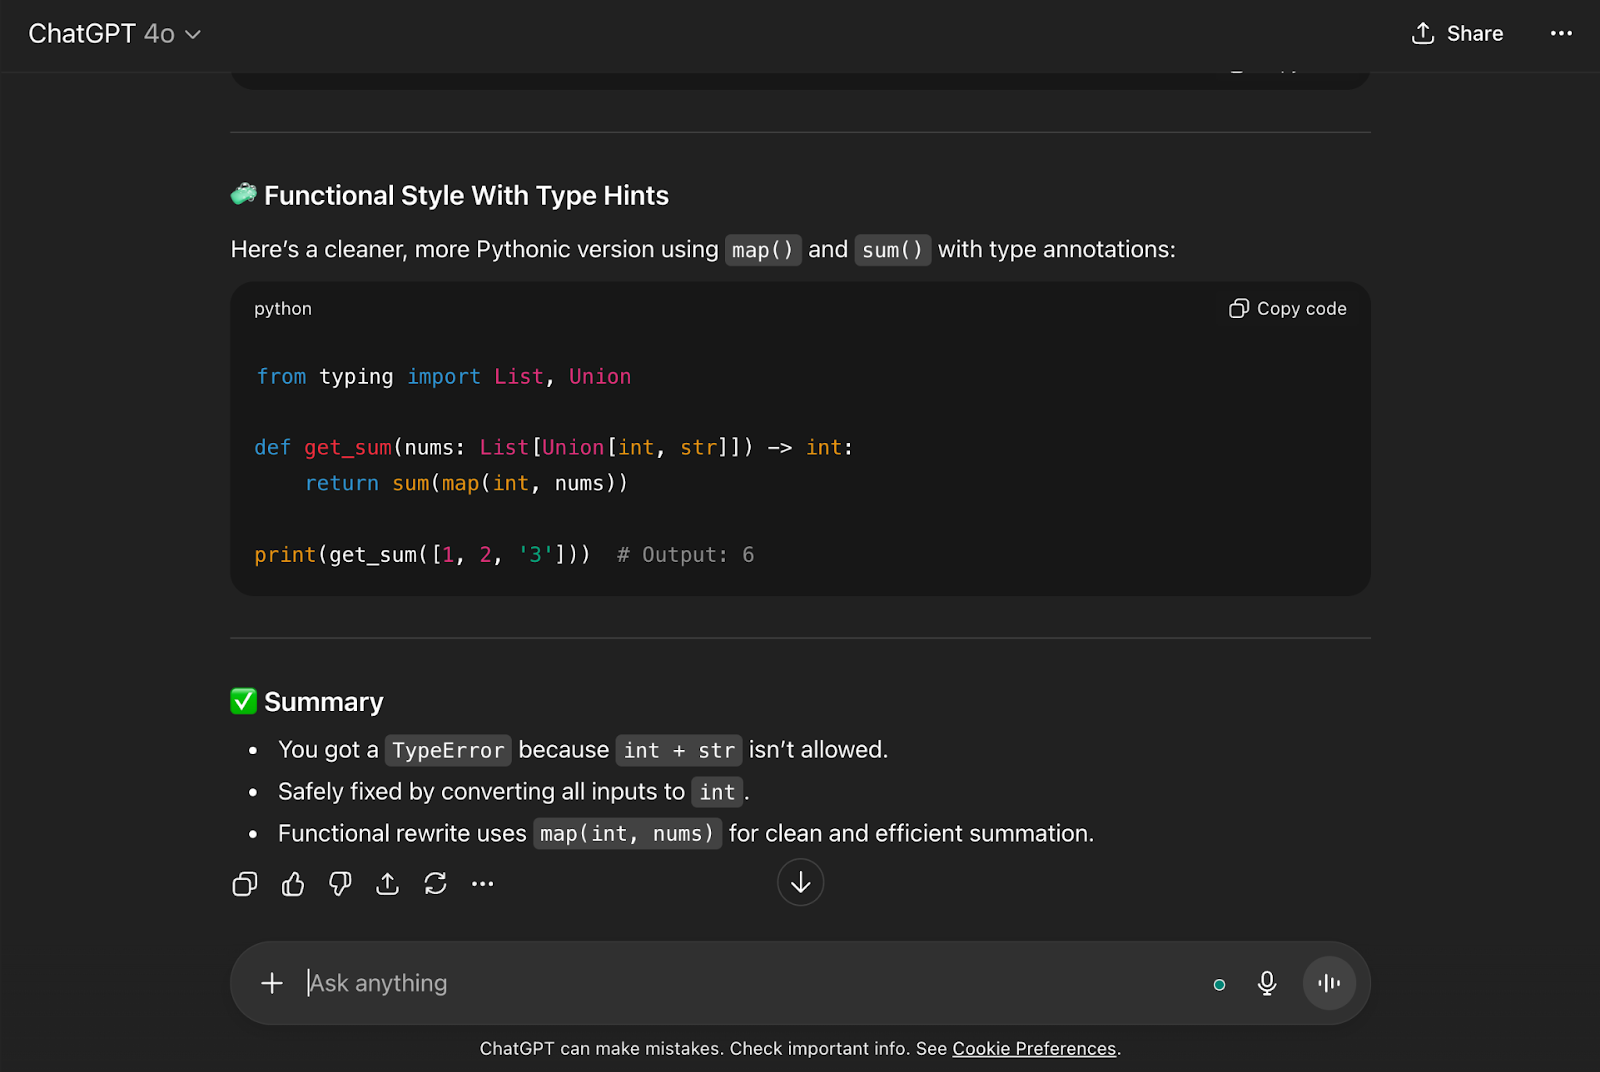Click the python language label in code block
Viewport: 1600px width, 1072px height.
pyautogui.click(x=283, y=309)
